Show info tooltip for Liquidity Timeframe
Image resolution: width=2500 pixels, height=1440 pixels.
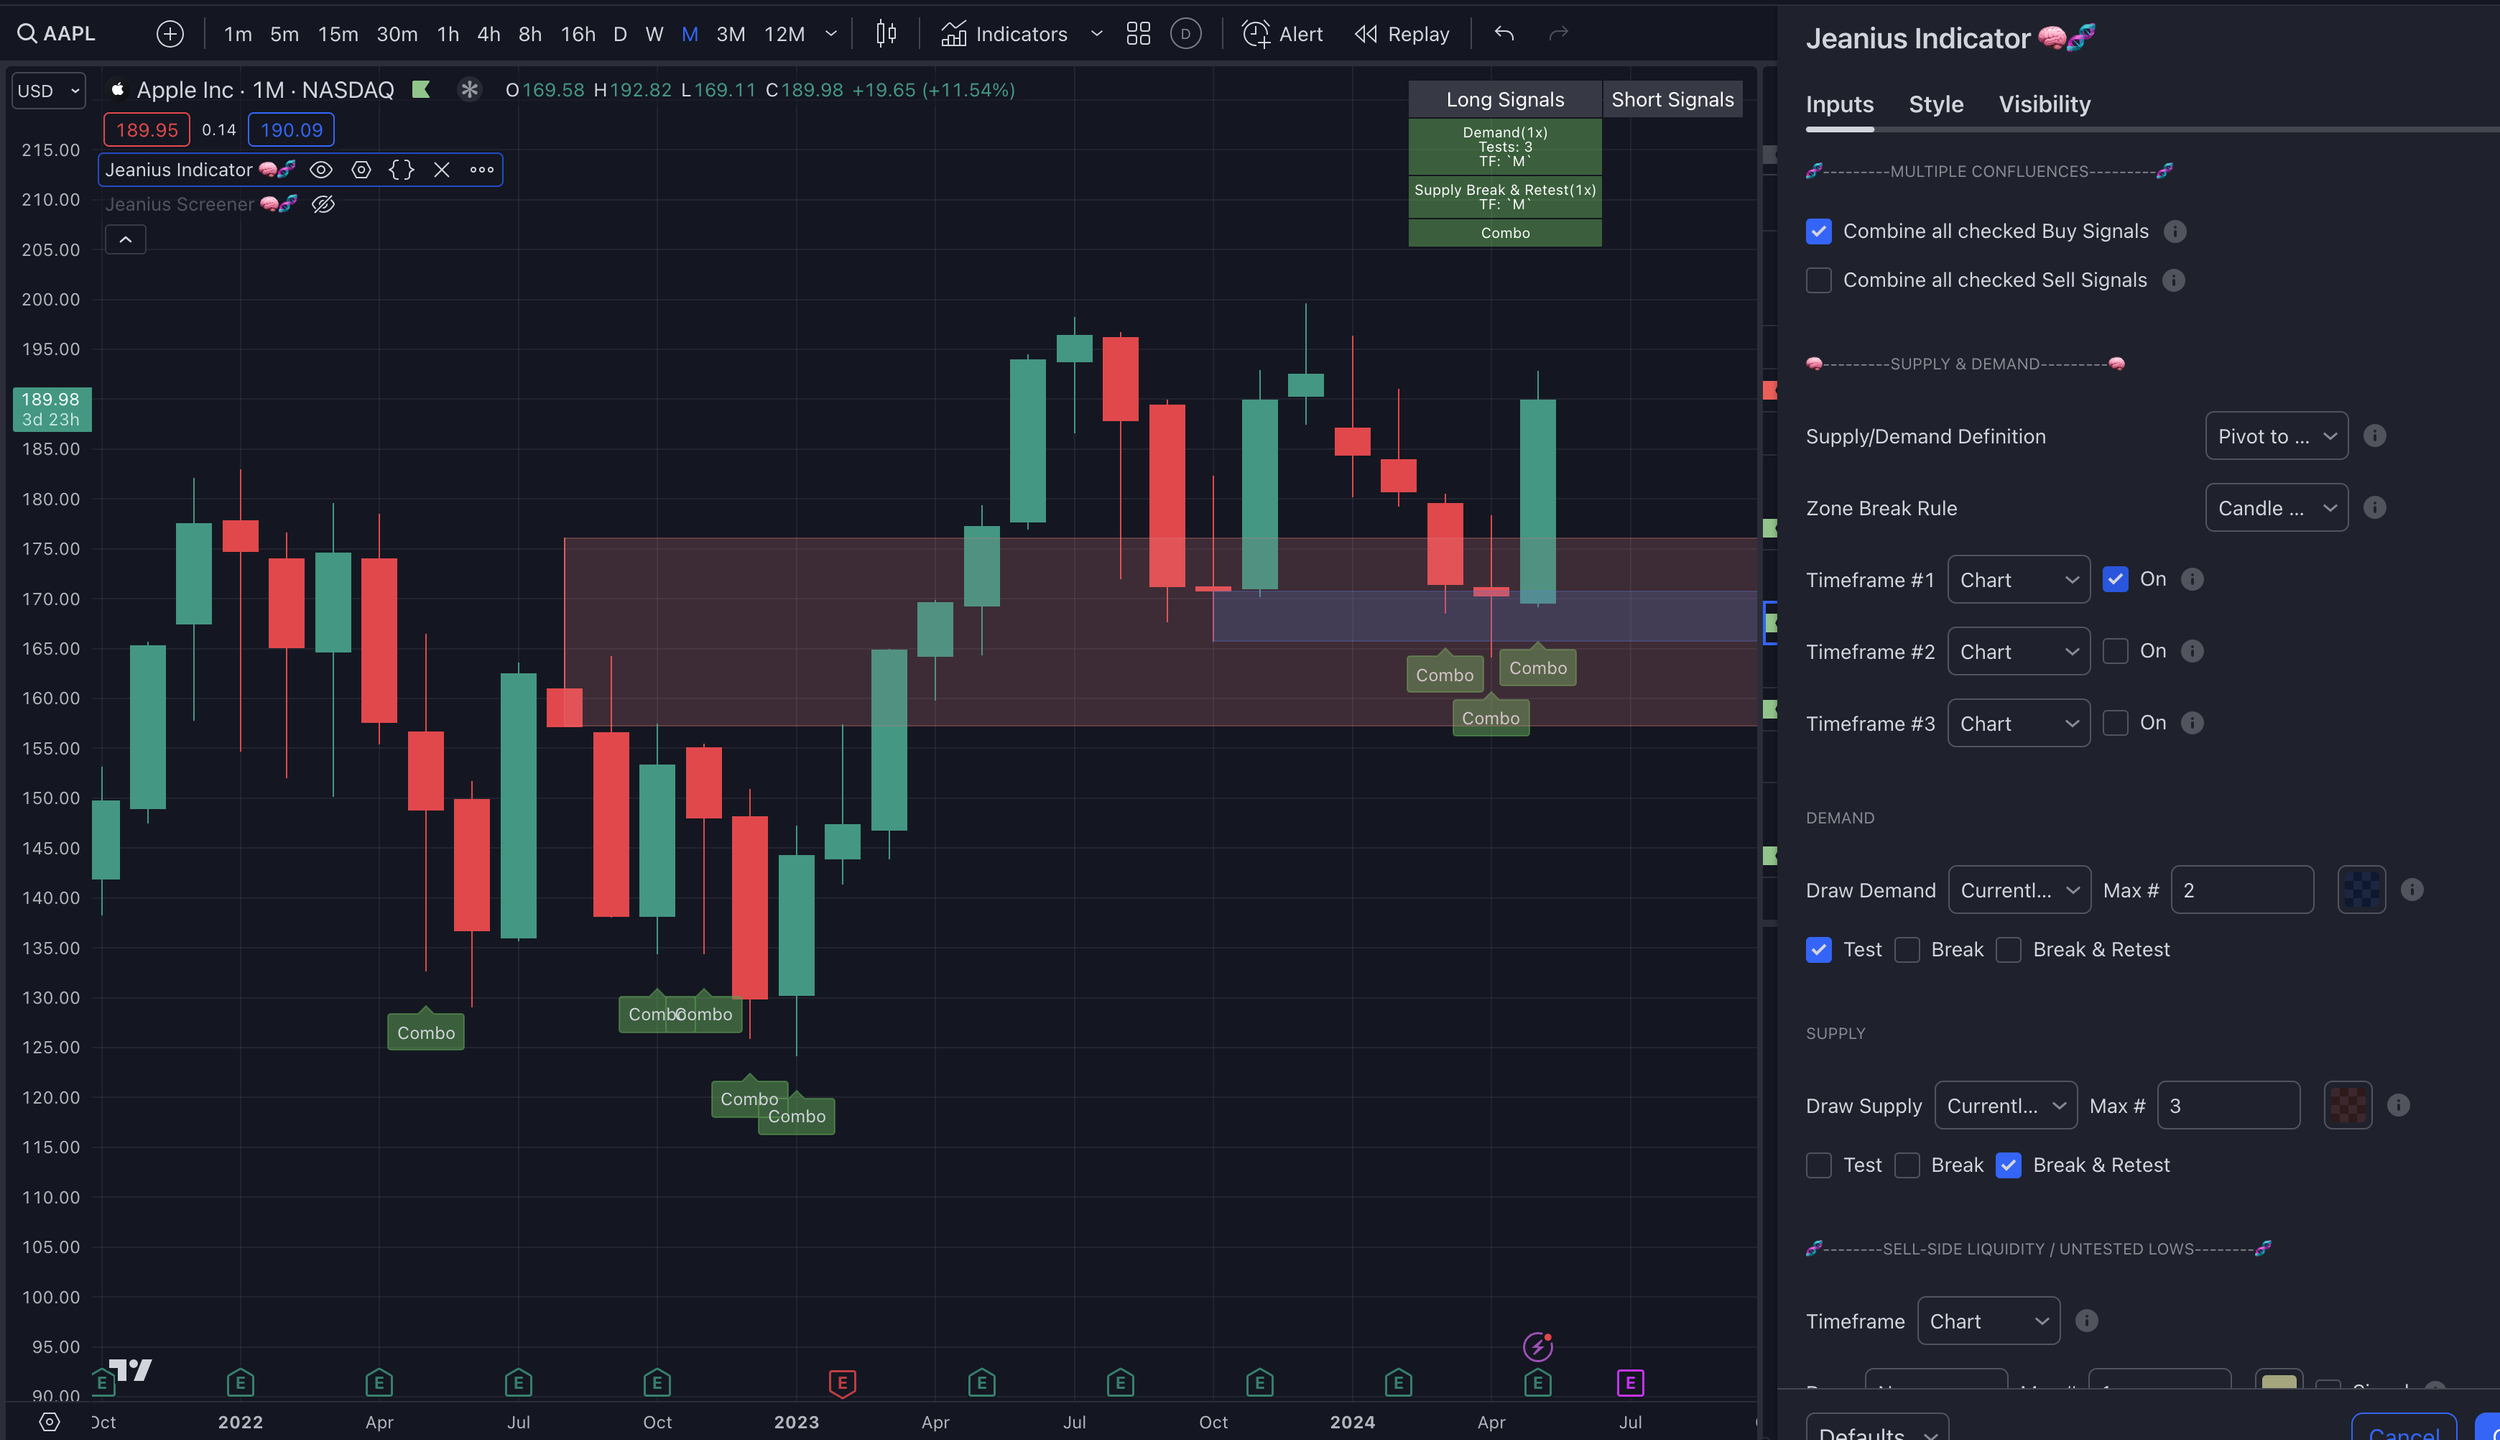point(2086,1321)
